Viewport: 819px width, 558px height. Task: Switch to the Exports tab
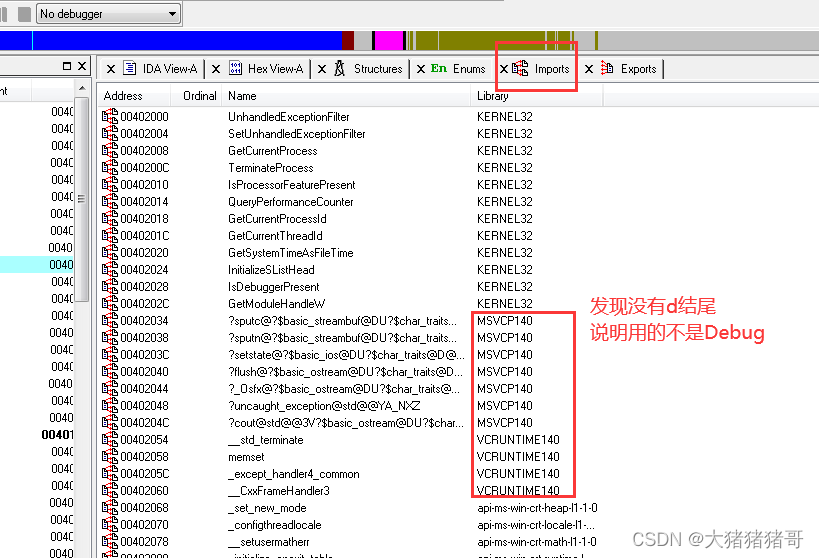click(638, 69)
